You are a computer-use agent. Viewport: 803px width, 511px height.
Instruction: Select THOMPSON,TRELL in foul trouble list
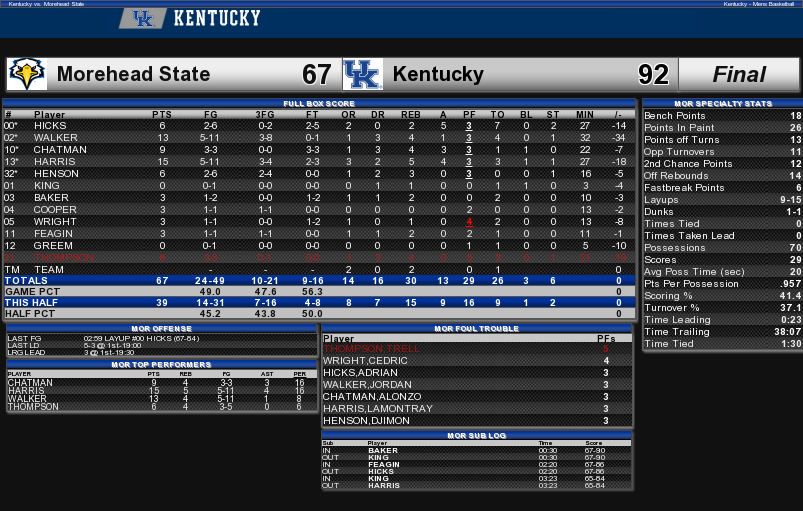(x=371, y=349)
